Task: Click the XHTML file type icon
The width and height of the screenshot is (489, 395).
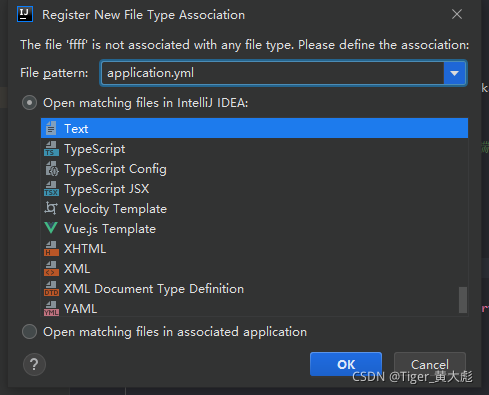Action: point(51,249)
